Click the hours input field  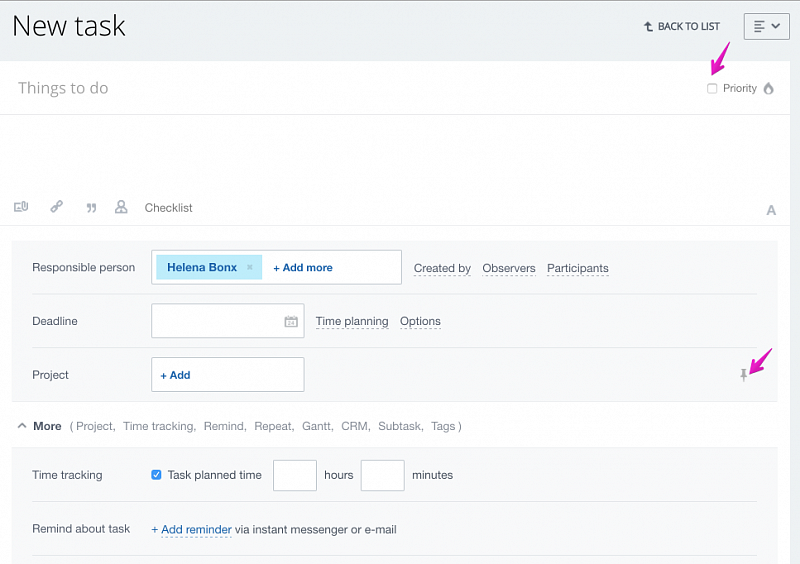[294, 475]
